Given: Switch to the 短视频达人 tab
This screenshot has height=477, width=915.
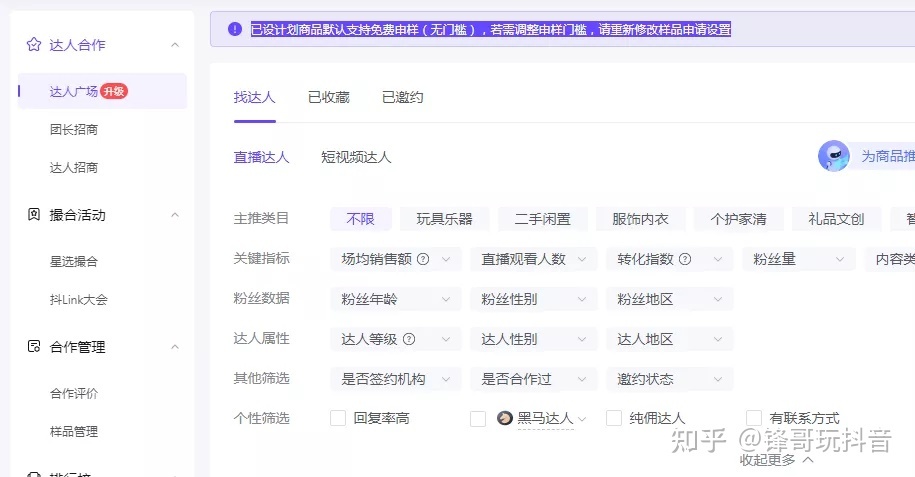Looking at the screenshot, I should pyautogui.click(x=356, y=157).
